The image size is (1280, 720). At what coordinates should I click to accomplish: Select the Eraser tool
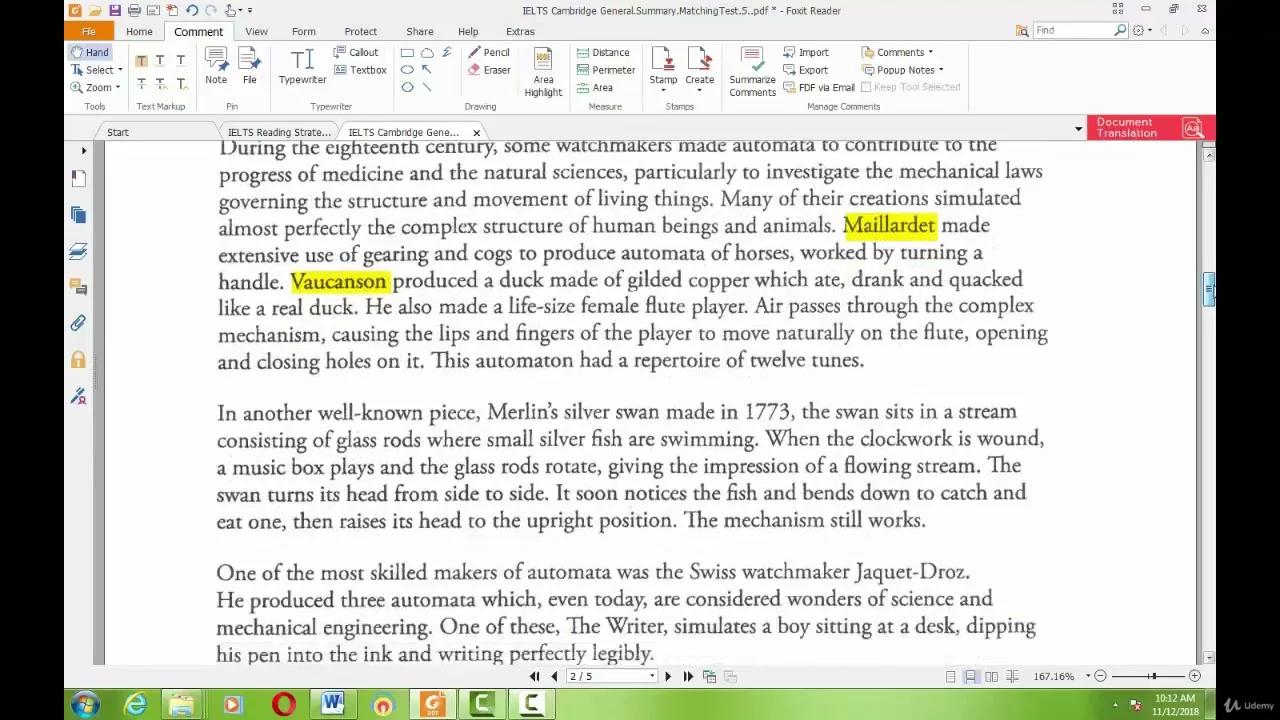pyautogui.click(x=490, y=69)
